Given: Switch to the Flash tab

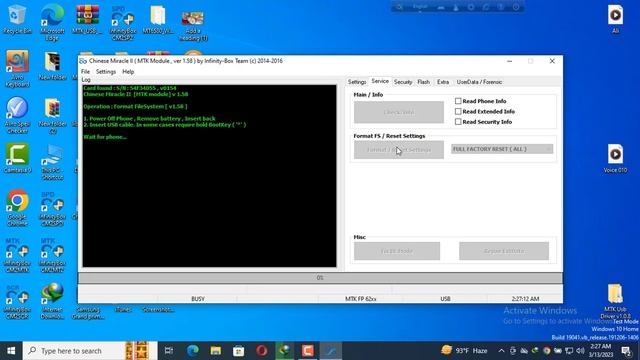Looking at the screenshot, I should point(423,82).
